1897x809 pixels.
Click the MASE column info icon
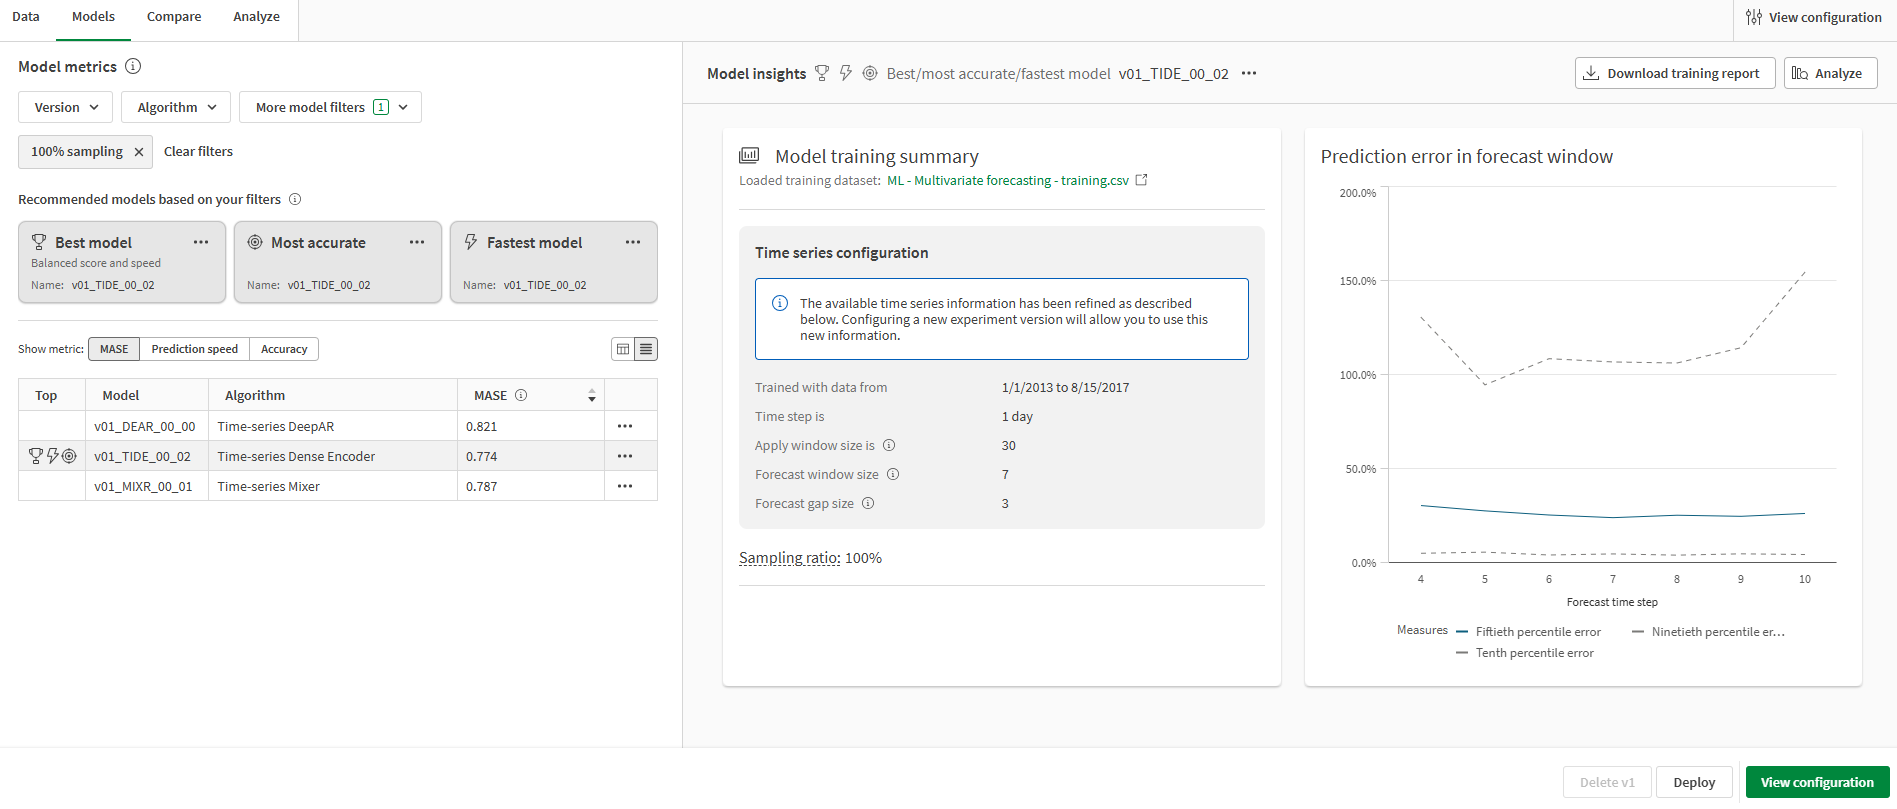pos(521,395)
